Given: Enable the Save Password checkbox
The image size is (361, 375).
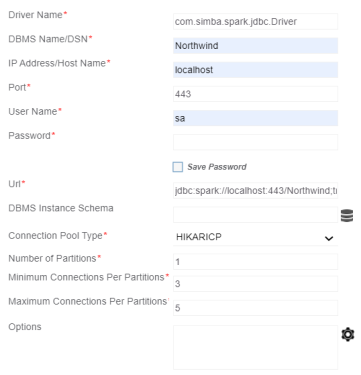Looking at the screenshot, I should point(178,167).
